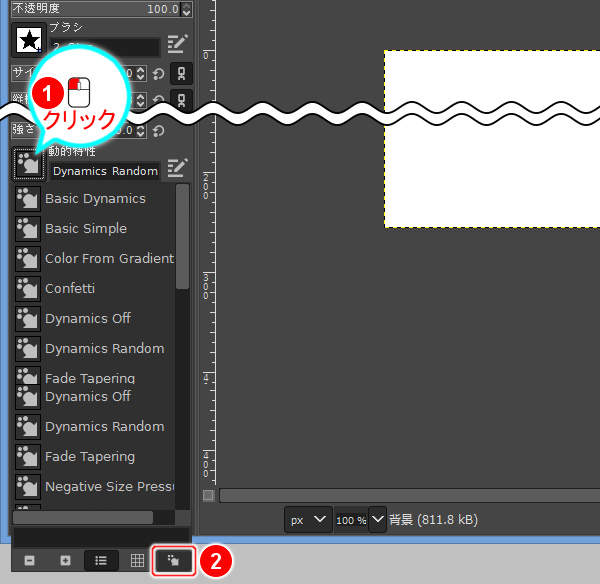
Task: Click the star brush preview icon
Action: click(28, 42)
